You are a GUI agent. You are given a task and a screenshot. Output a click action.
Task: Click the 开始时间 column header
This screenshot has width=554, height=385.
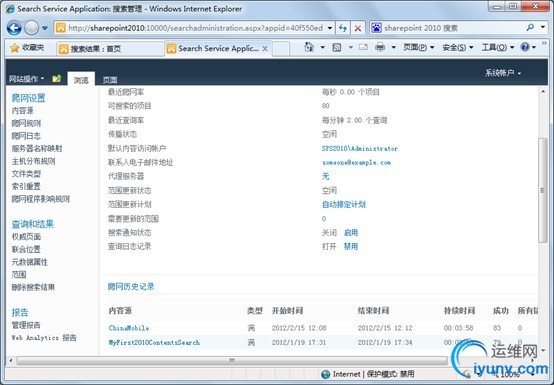(287, 311)
